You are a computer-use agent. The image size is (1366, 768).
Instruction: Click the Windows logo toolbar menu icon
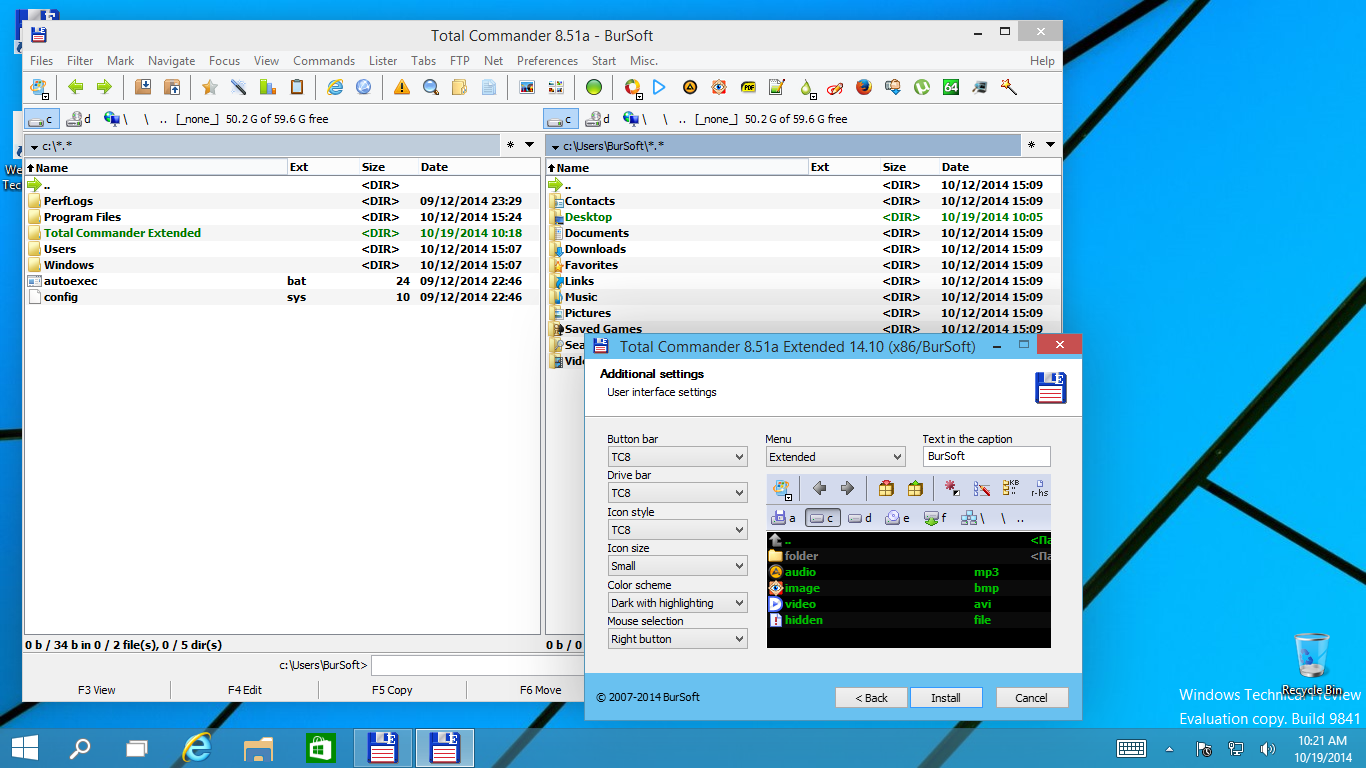[x=39, y=88]
